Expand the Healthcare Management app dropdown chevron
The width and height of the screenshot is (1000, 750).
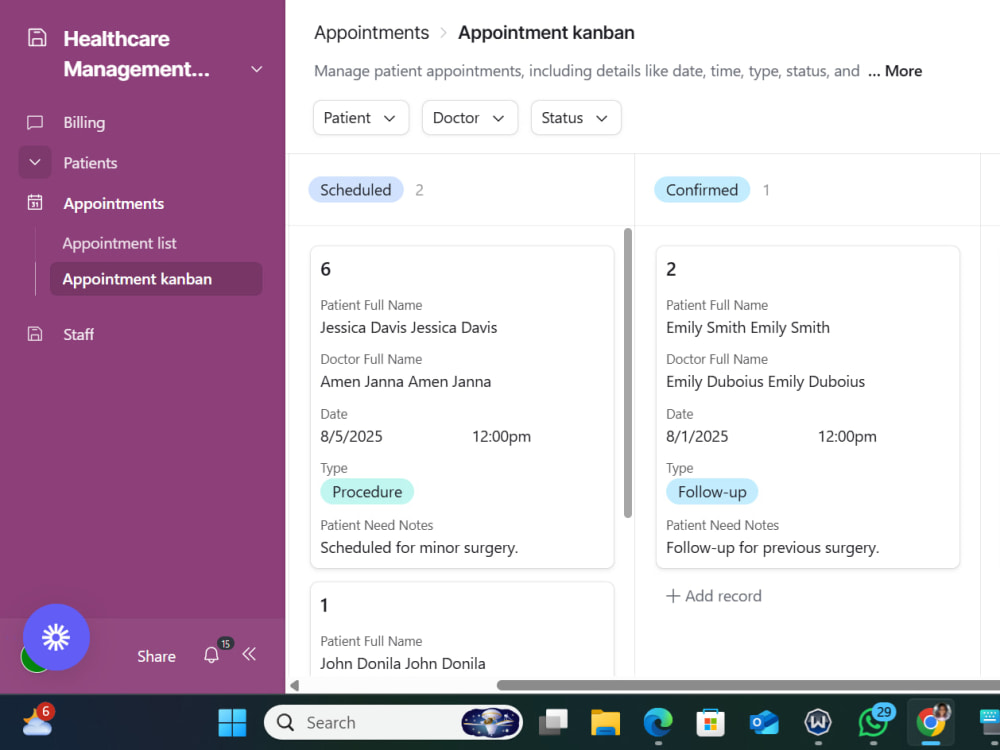coord(256,69)
